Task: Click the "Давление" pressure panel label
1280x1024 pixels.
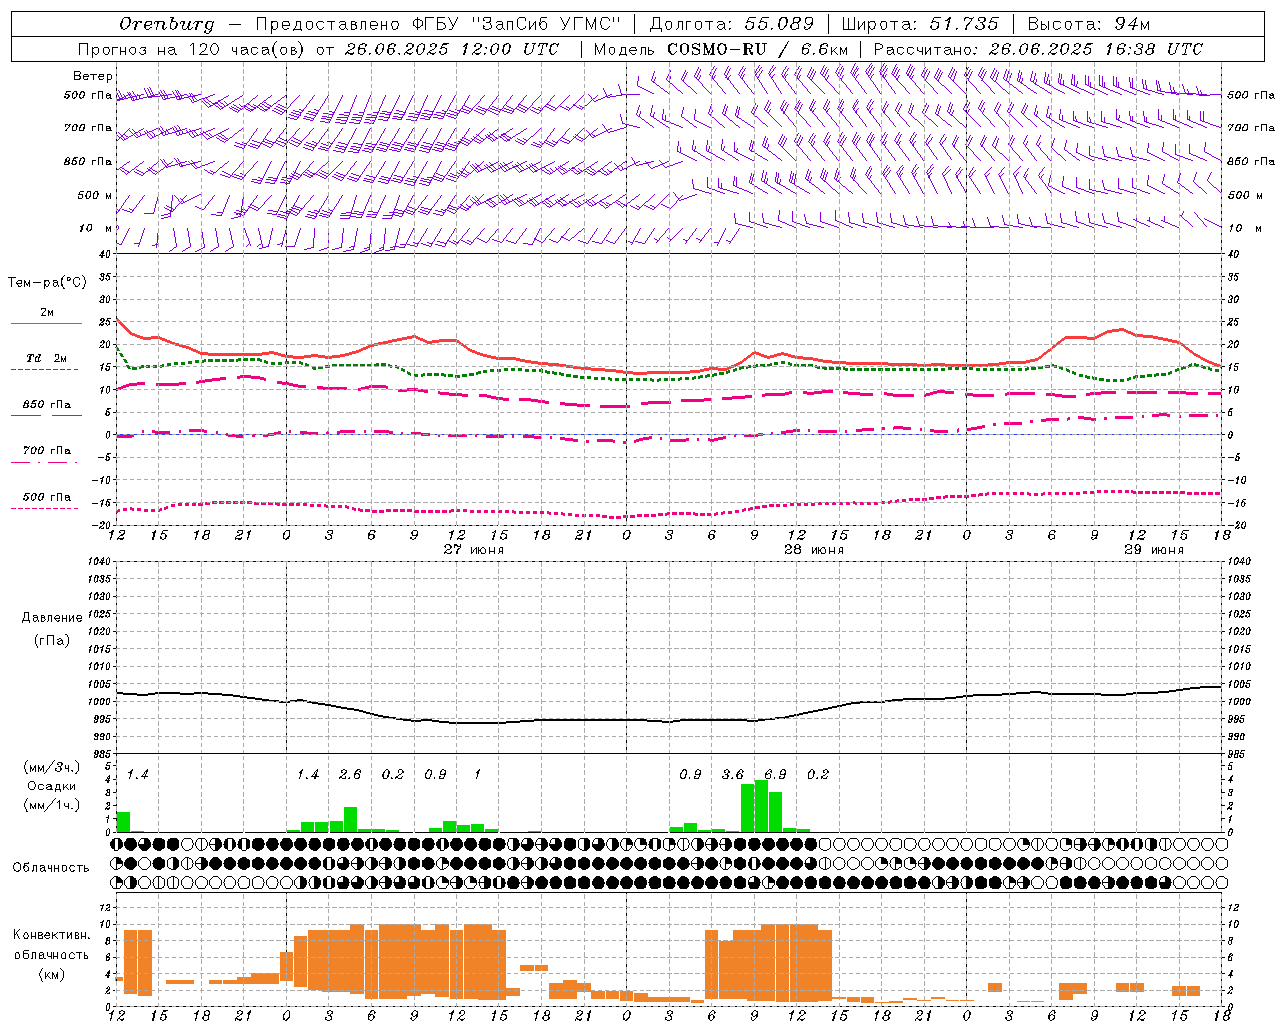Action: (x=52, y=618)
